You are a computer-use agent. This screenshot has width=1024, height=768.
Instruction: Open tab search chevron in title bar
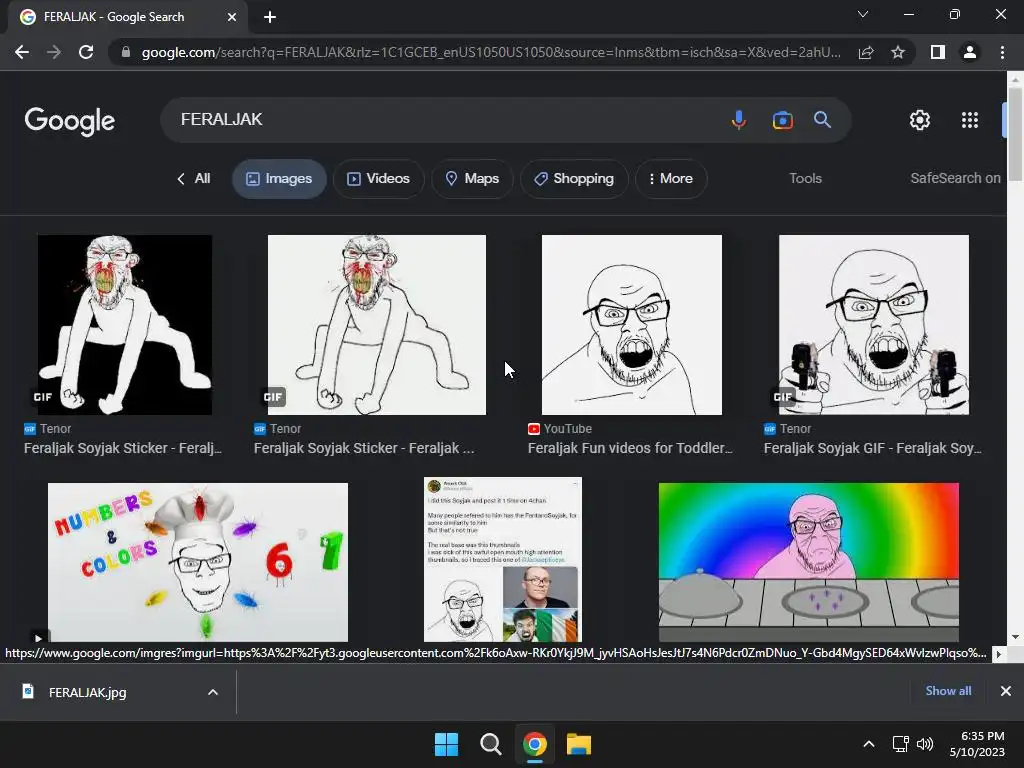[x=863, y=14]
